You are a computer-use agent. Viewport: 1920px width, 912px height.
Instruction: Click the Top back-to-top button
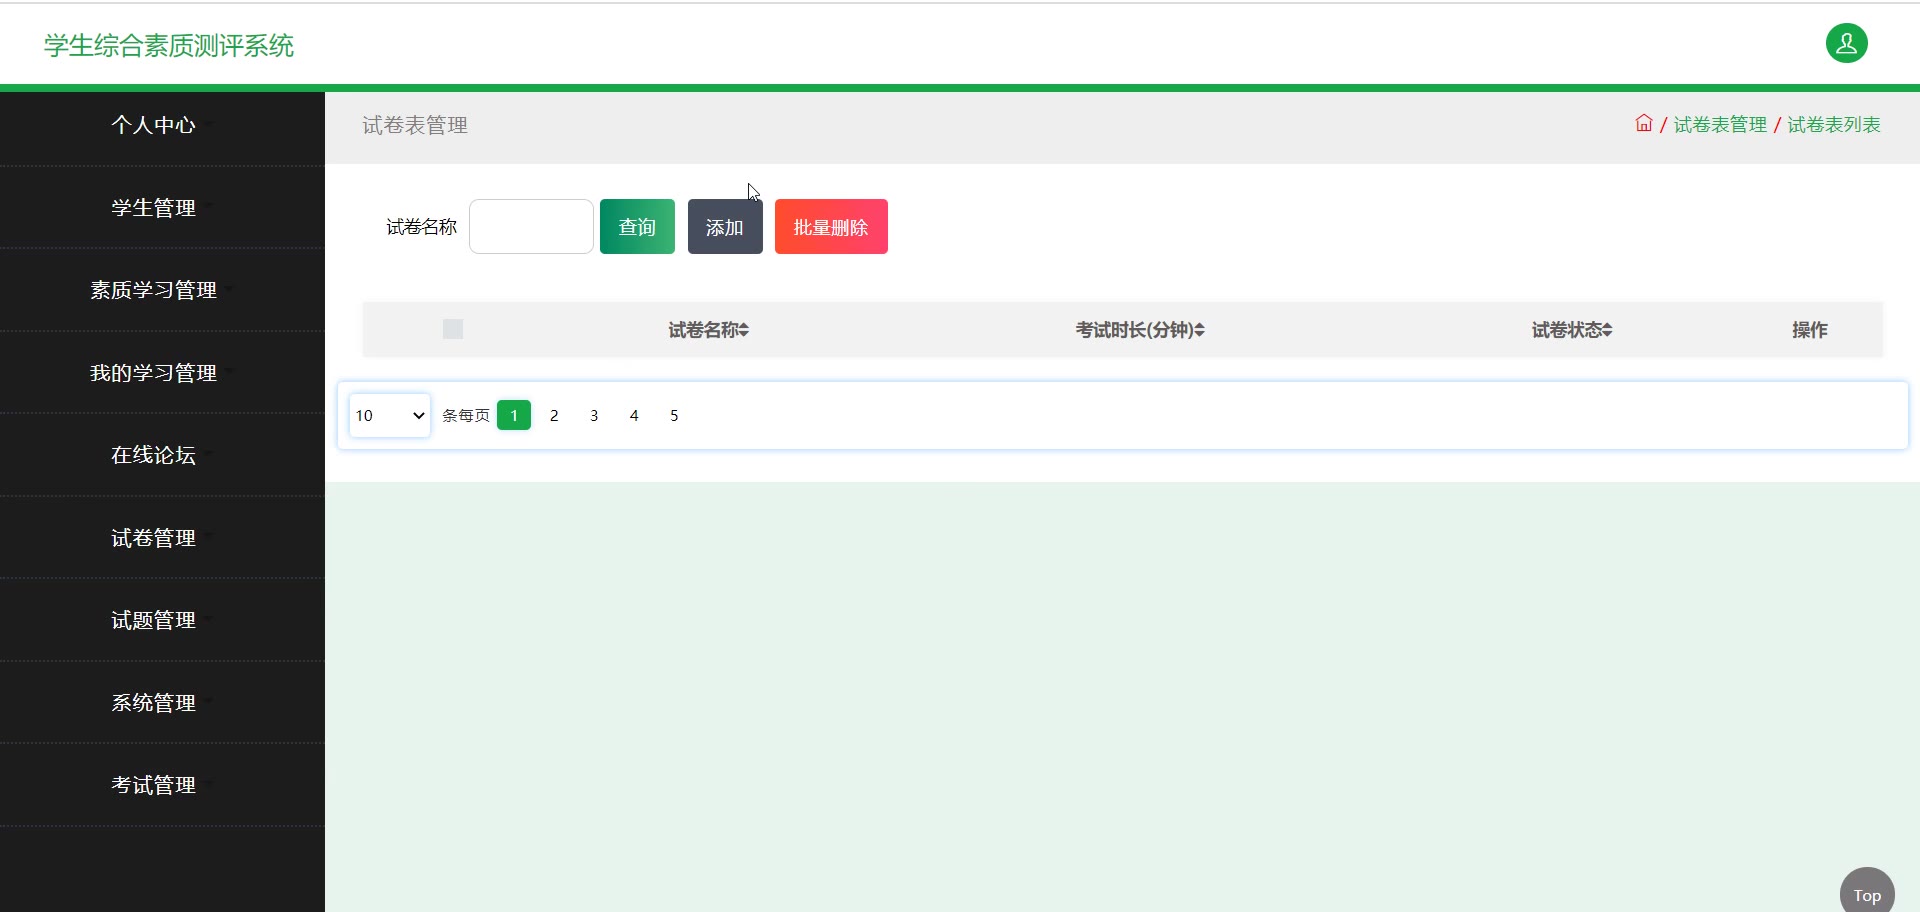coord(1867,893)
